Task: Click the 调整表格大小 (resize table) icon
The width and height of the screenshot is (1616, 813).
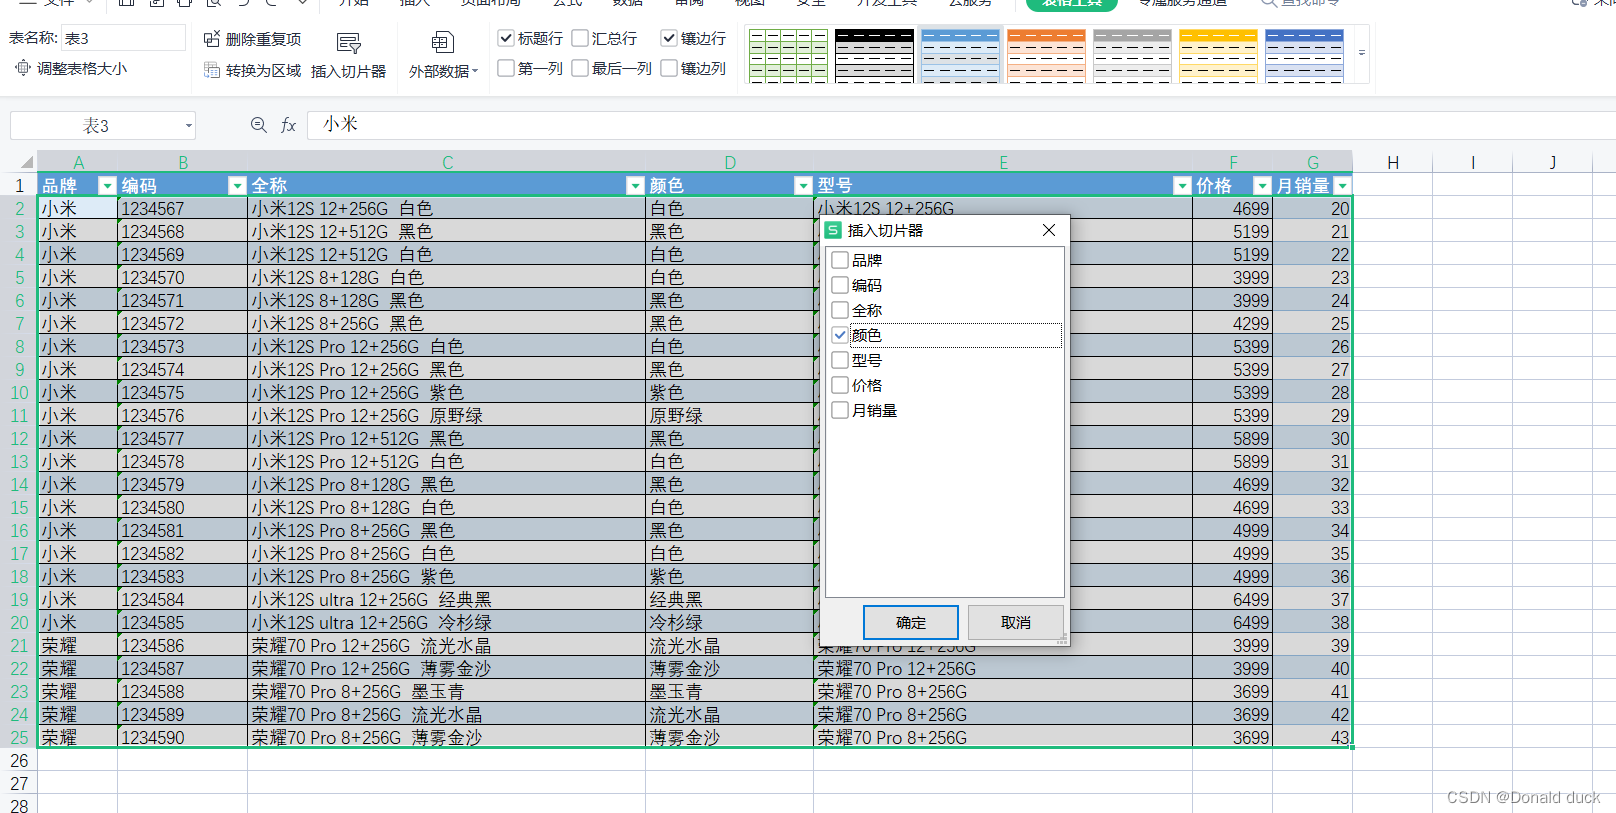Action: [23, 68]
